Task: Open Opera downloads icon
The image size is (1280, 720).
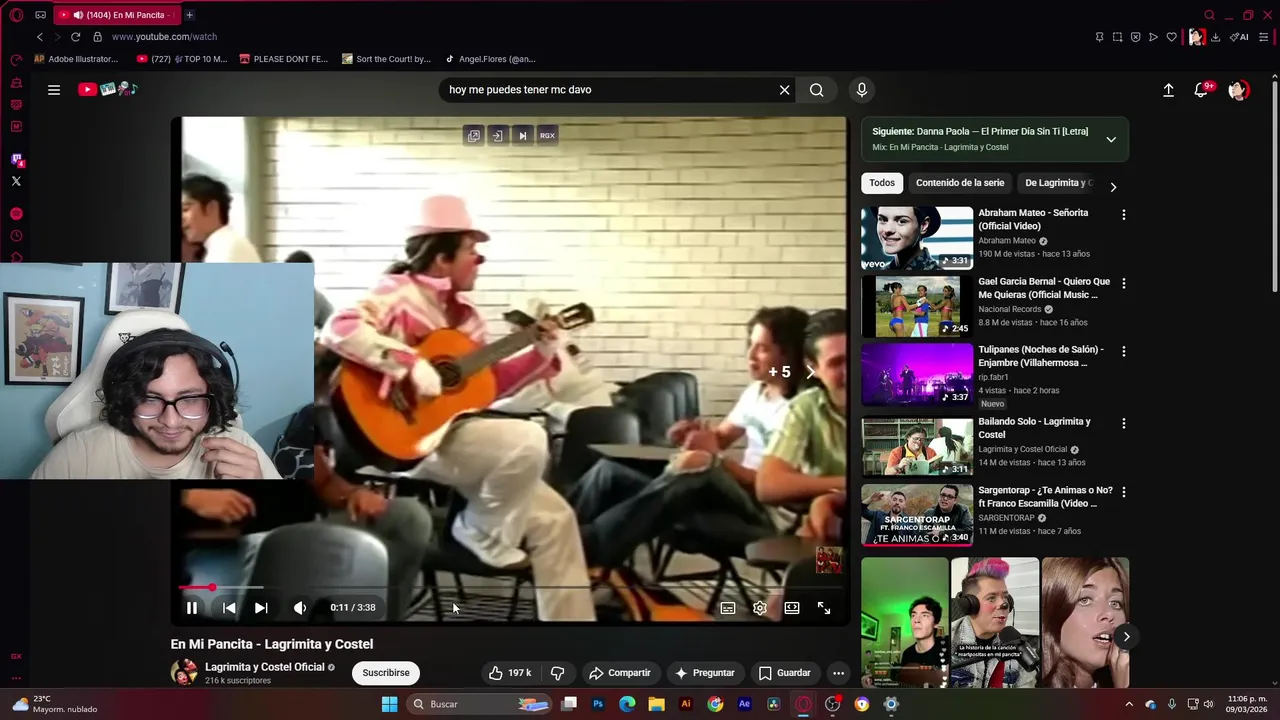Action: 1215,37
